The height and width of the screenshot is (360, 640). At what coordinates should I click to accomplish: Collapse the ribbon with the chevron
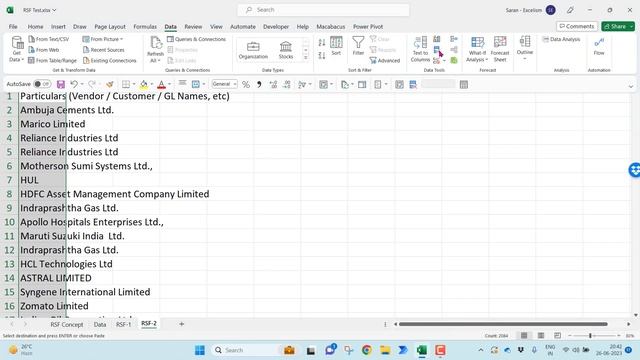pos(631,86)
